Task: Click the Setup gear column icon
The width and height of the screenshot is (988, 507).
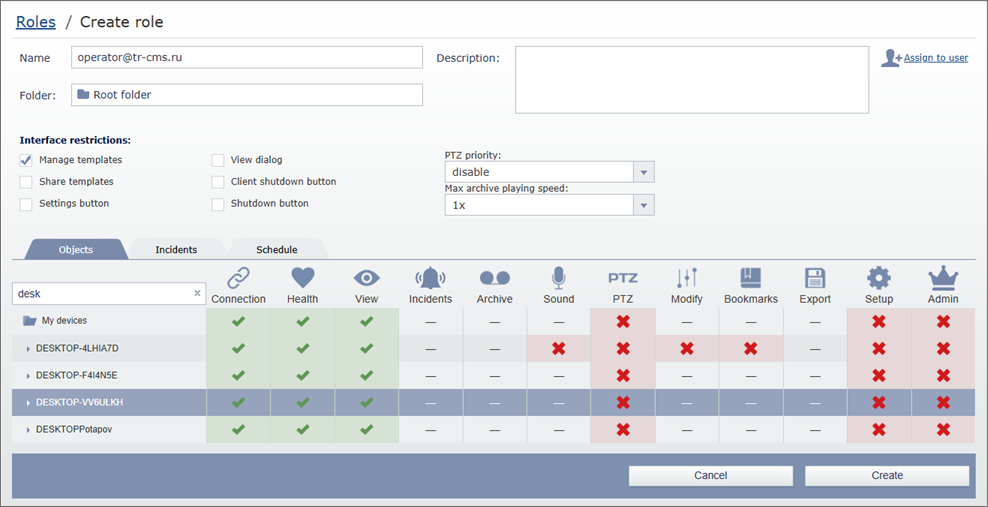Action: [878, 278]
